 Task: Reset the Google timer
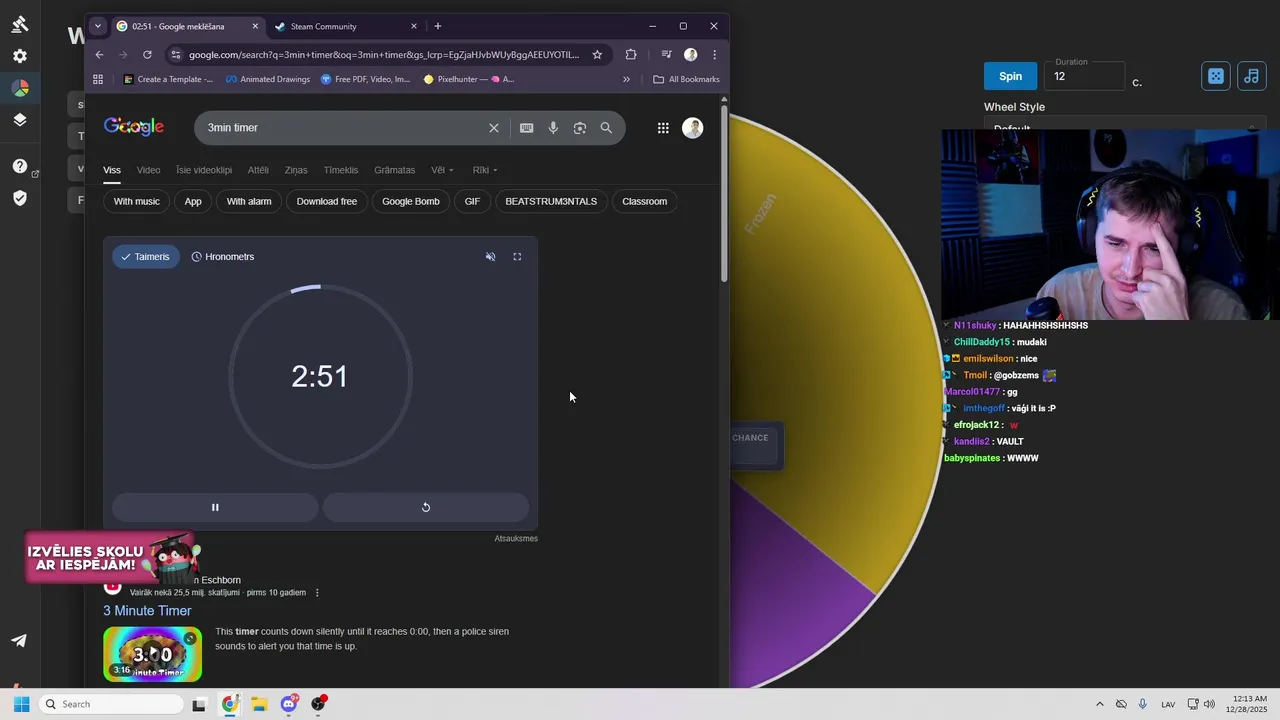pos(426,507)
